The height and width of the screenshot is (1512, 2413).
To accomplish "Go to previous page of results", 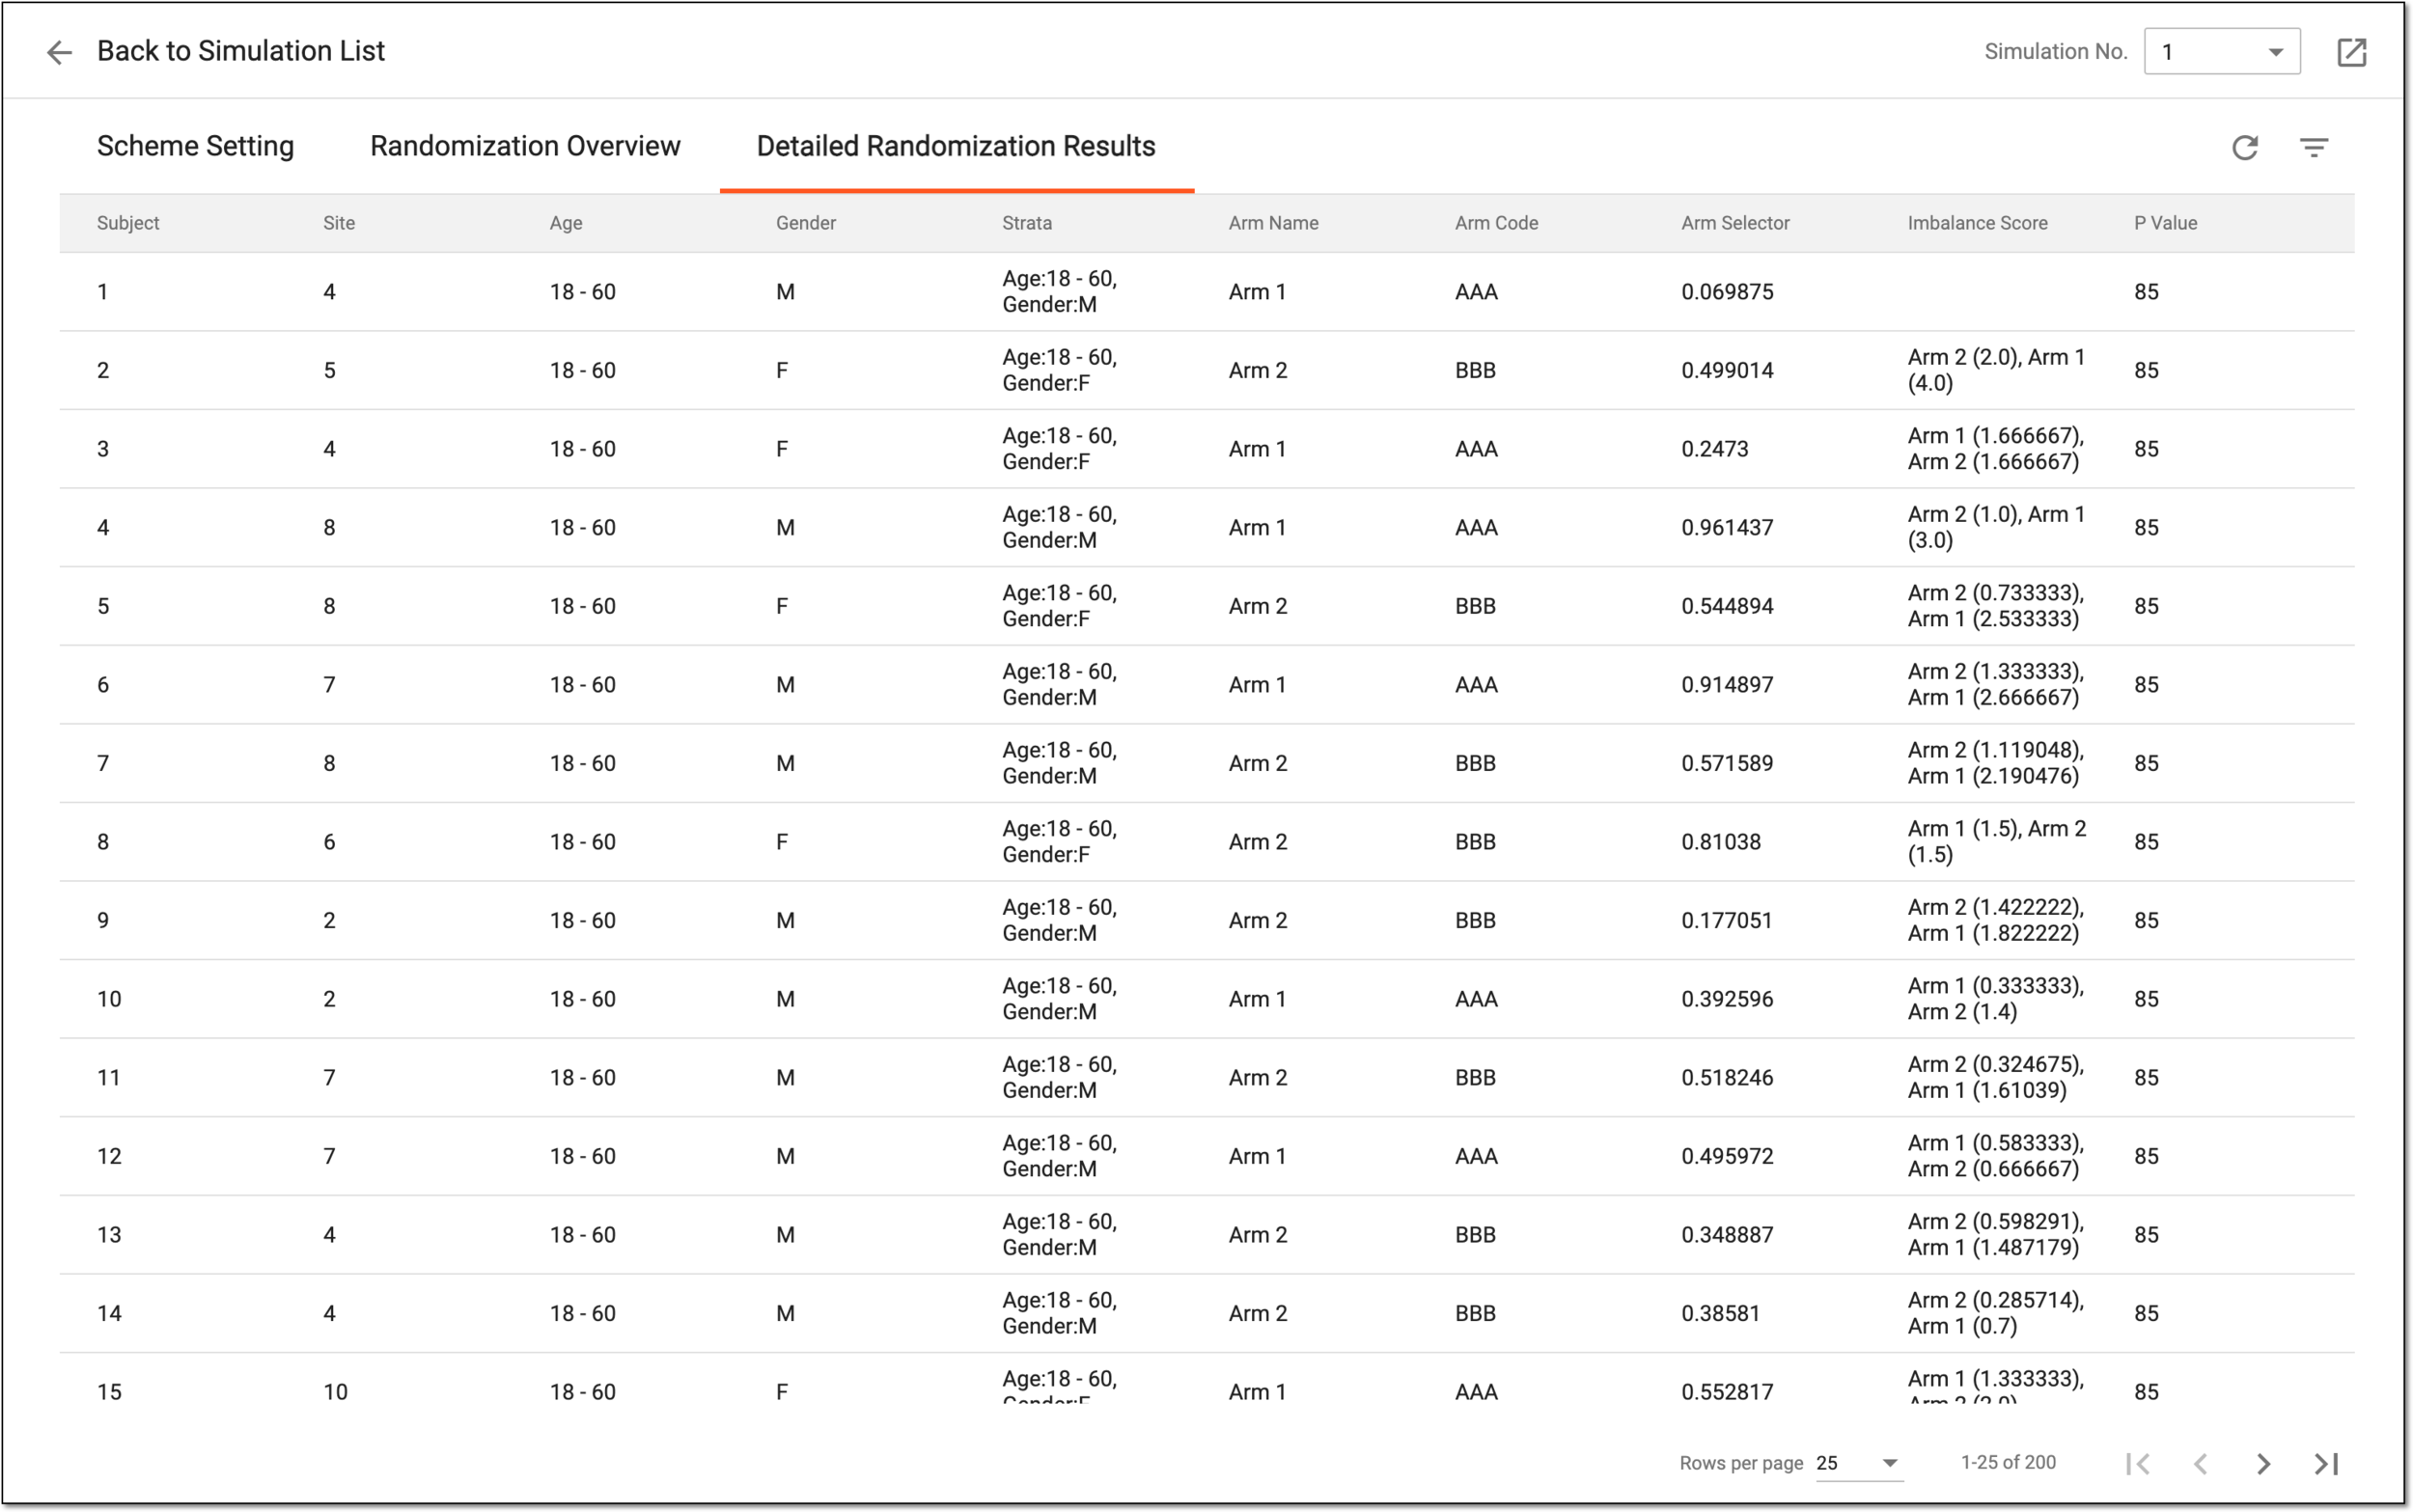I will click(2201, 1464).
